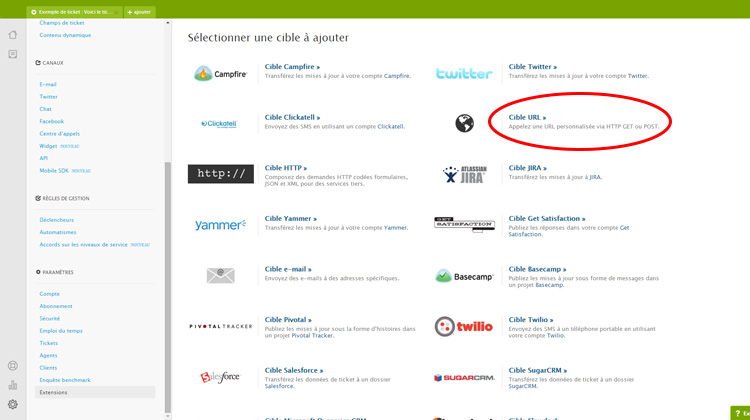The width and height of the screenshot is (750, 420).
Task: Open the reporting bar chart icon
Action: (x=13, y=385)
